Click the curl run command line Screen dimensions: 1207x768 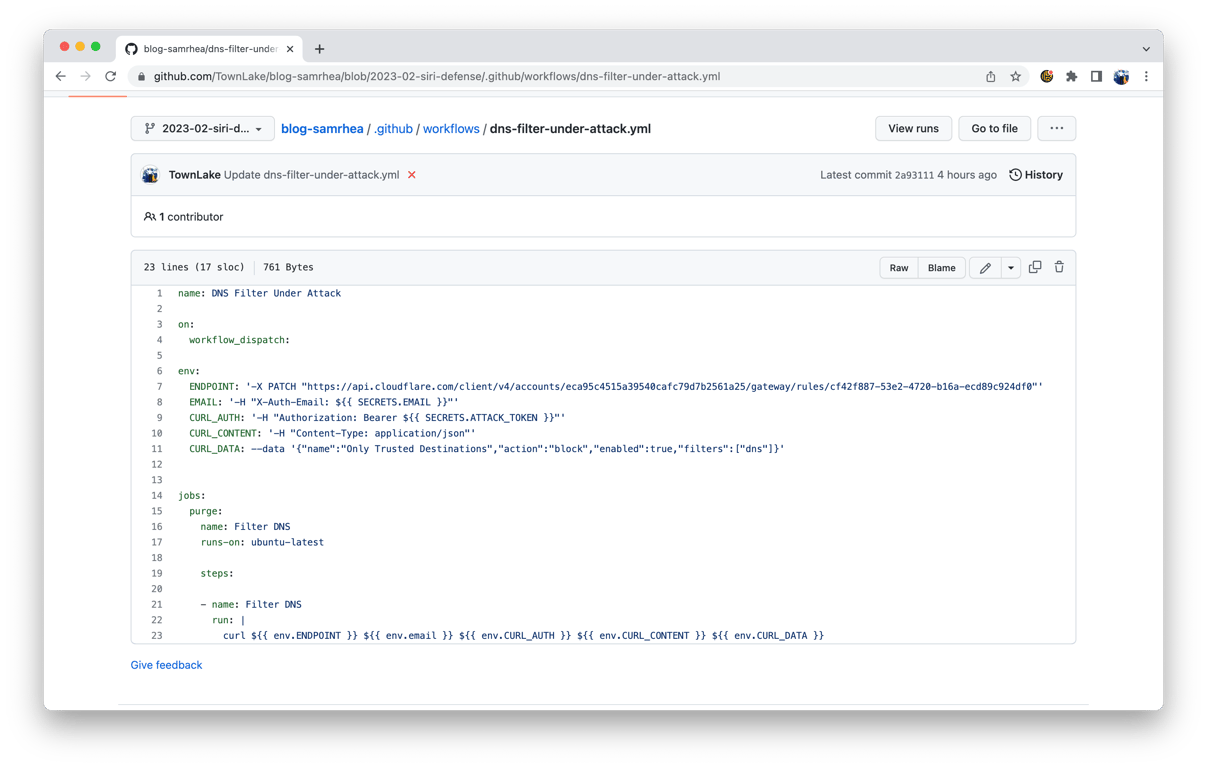click(x=523, y=635)
